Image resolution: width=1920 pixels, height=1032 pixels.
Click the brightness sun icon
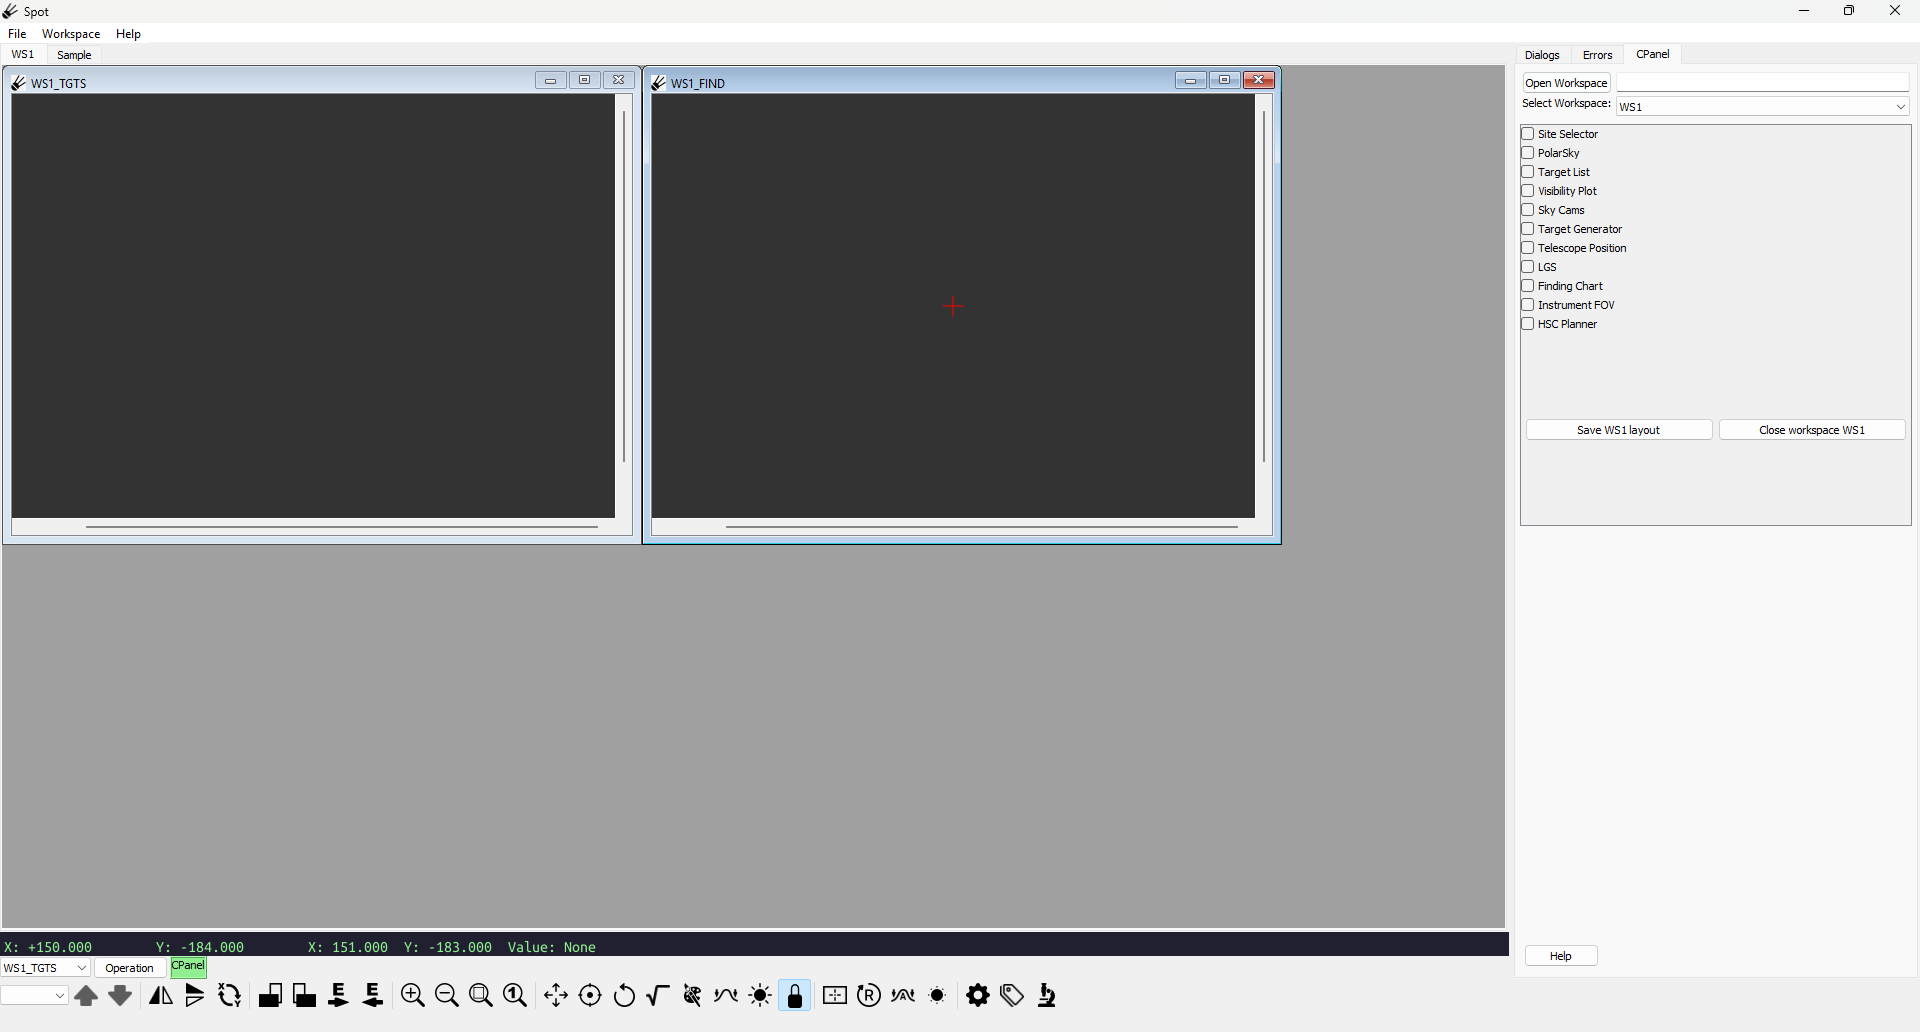tap(761, 996)
